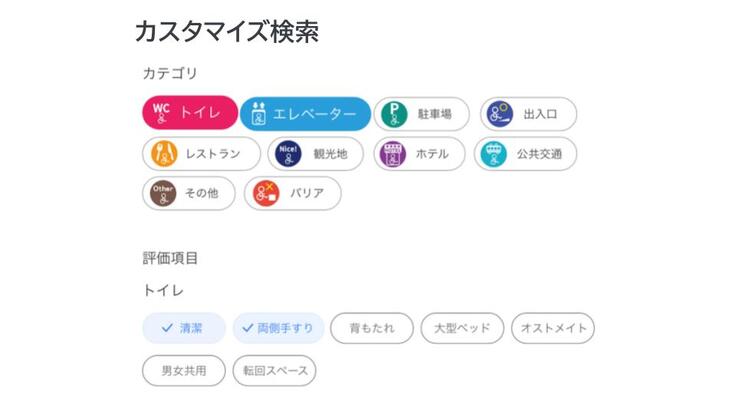Deselect the 両側手すり filter chip
Image resolution: width=736 pixels, height=414 pixels.
[x=278, y=328]
